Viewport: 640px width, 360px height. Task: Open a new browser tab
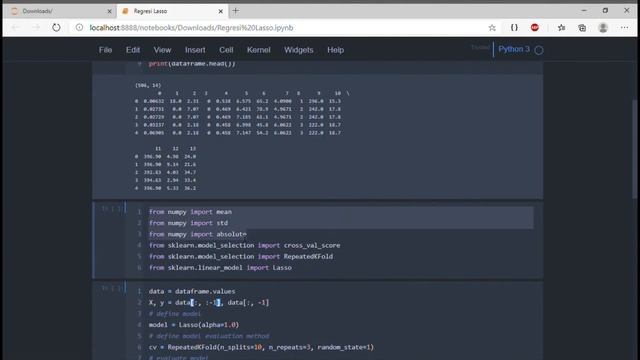[x=236, y=11]
